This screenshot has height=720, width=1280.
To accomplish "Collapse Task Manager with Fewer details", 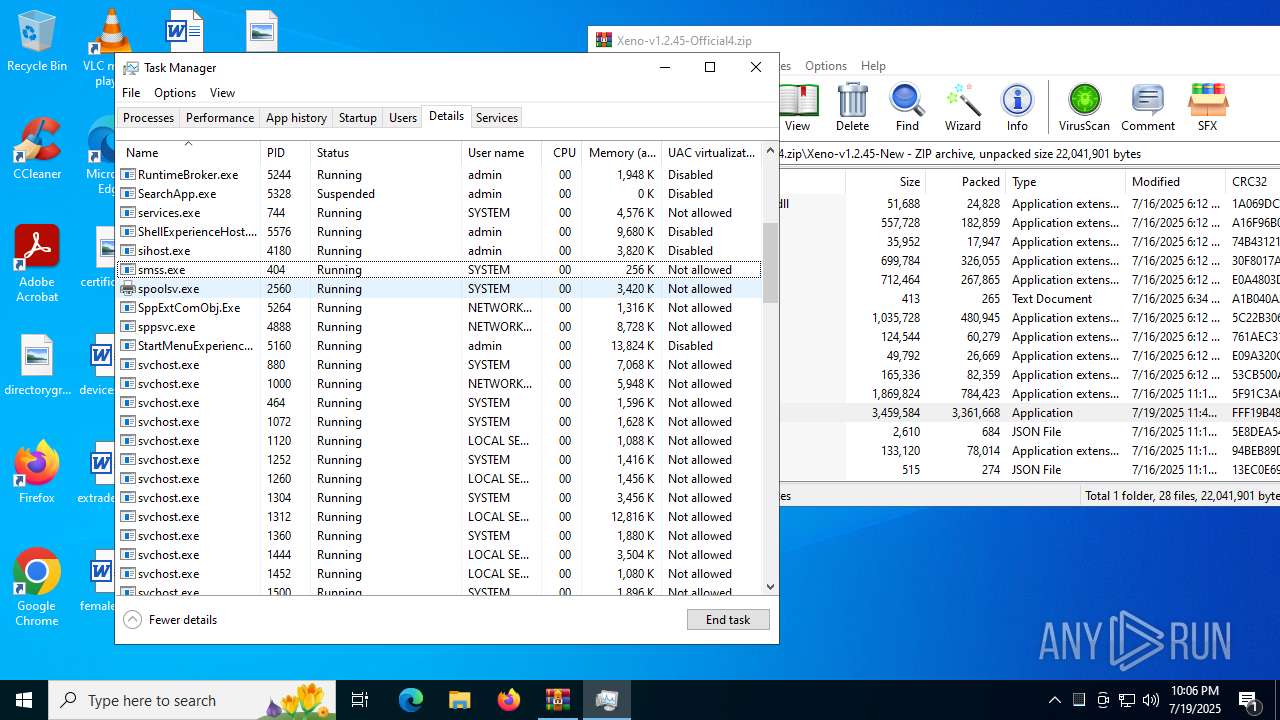I will [171, 620].
